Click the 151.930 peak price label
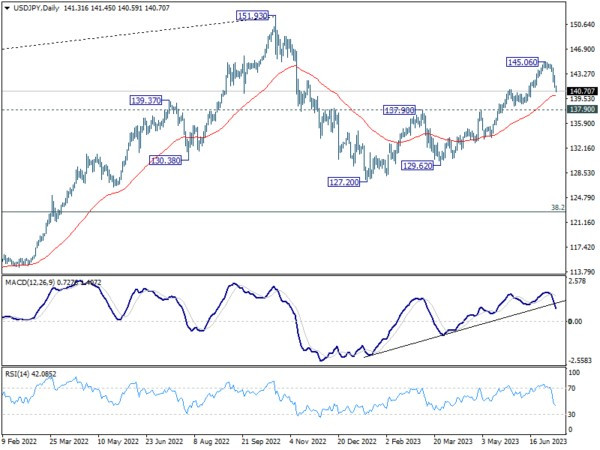 253,16
